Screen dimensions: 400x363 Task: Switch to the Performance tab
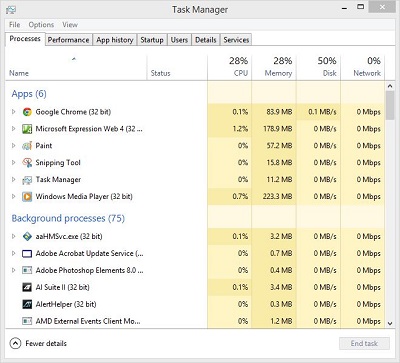(68, 40)
